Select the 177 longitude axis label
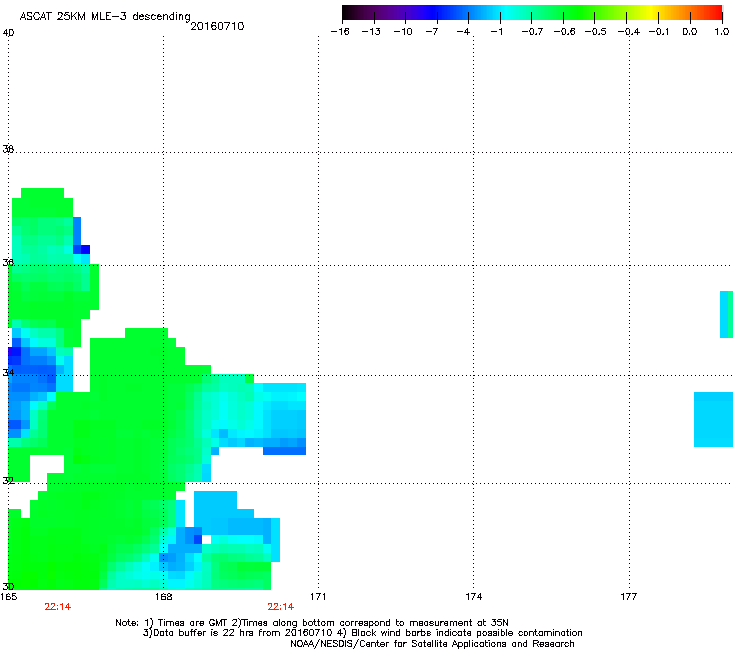Image resolution: width=740 pixels, height=650 pixels. (629, 597)
